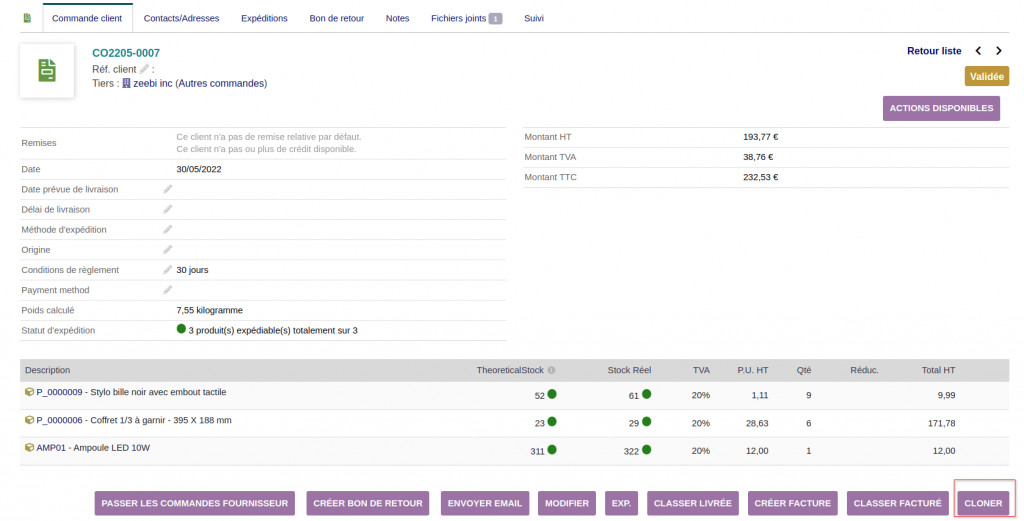
Task: Open the Fichiers joints tab
Action: point(466,18)
